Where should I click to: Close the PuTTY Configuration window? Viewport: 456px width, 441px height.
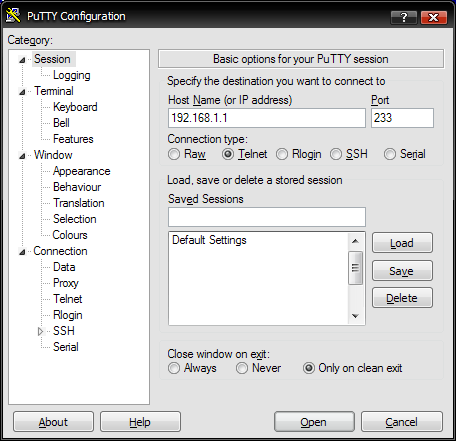pos(434,17)
